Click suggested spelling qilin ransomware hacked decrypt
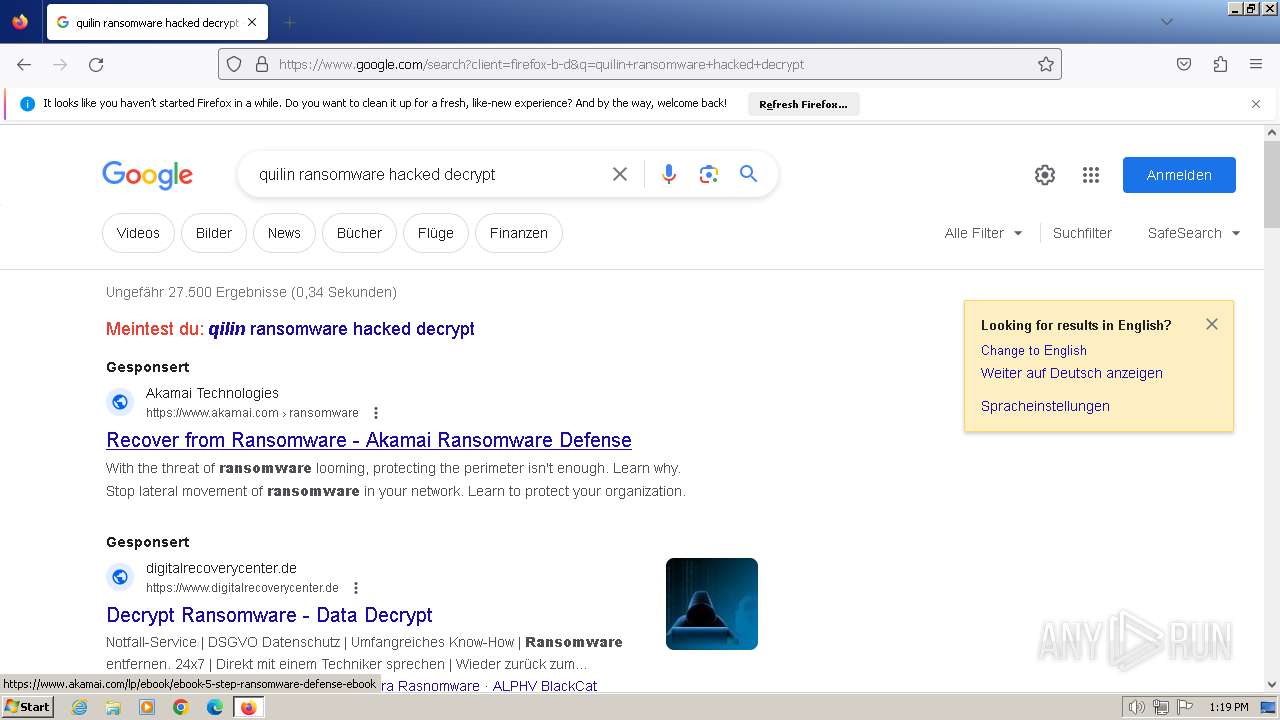Viewport: 1280px width, 720px height. point(341,329)
